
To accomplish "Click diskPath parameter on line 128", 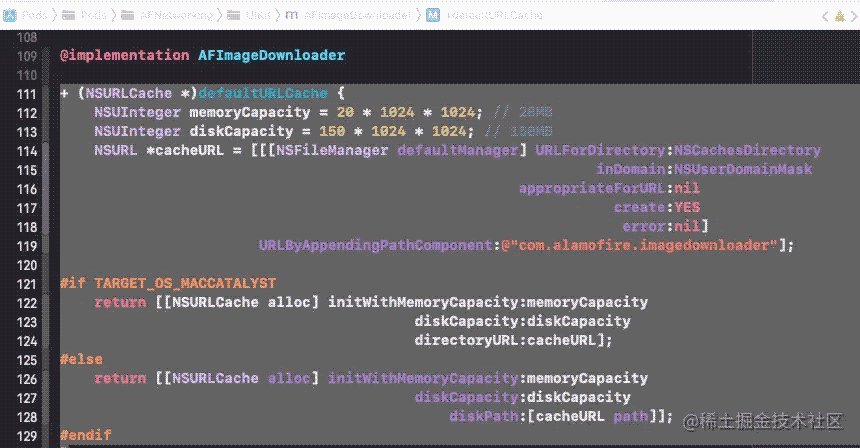I will click(x=483, y=416).
